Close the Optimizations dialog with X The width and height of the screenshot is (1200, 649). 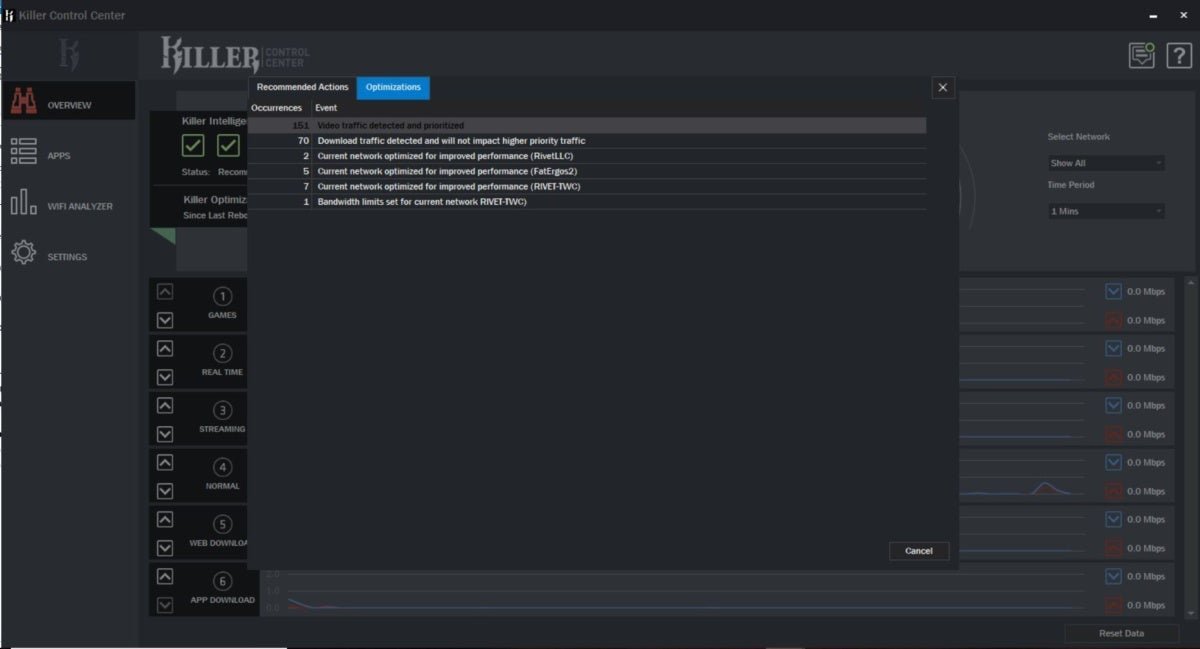pos(943,88)
